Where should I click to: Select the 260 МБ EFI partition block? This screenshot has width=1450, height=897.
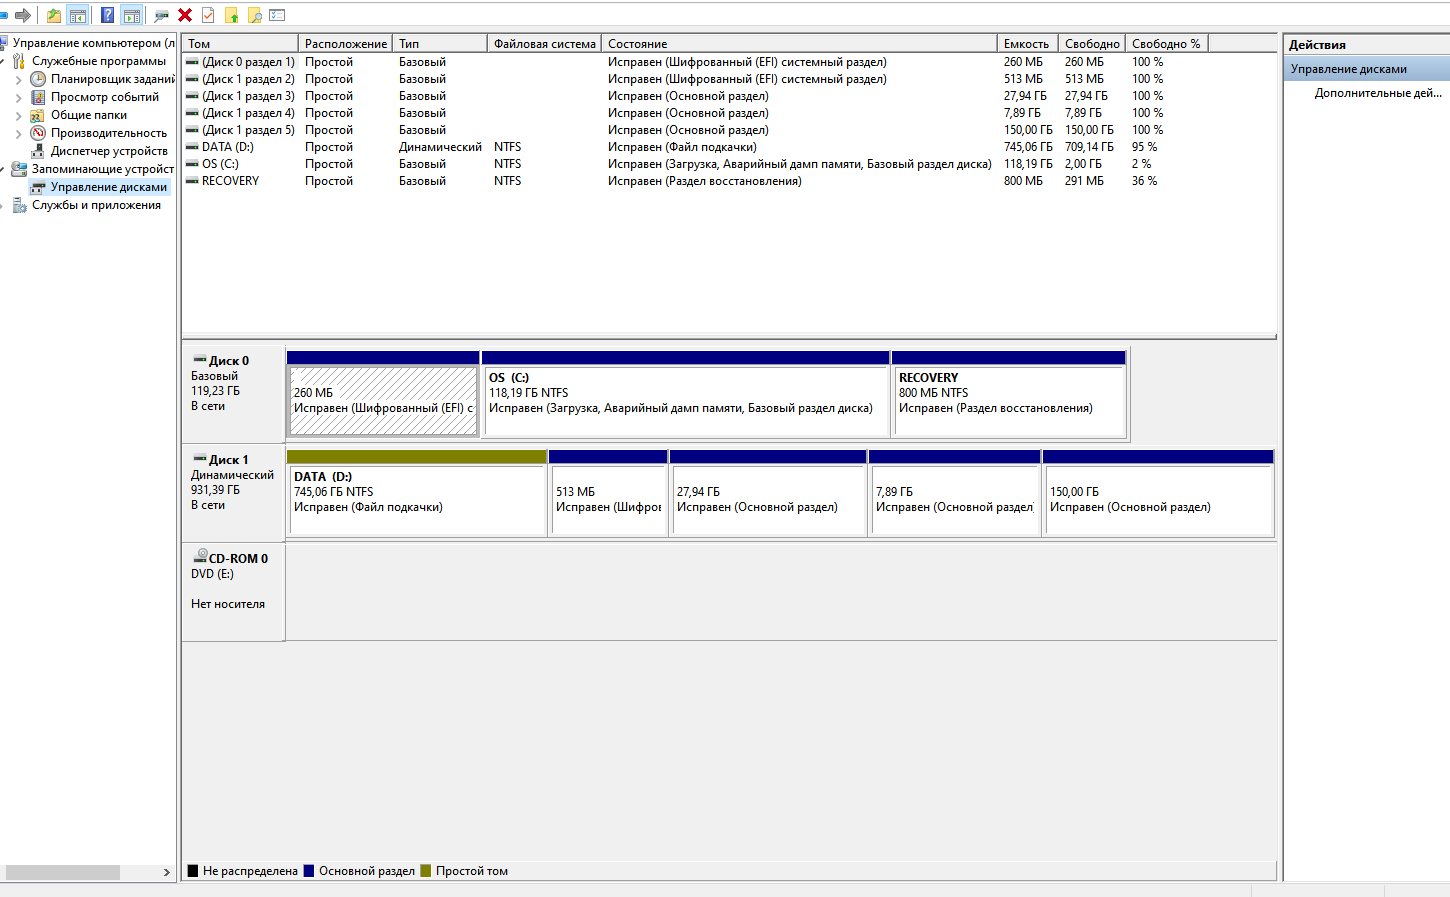click(383, 400)
